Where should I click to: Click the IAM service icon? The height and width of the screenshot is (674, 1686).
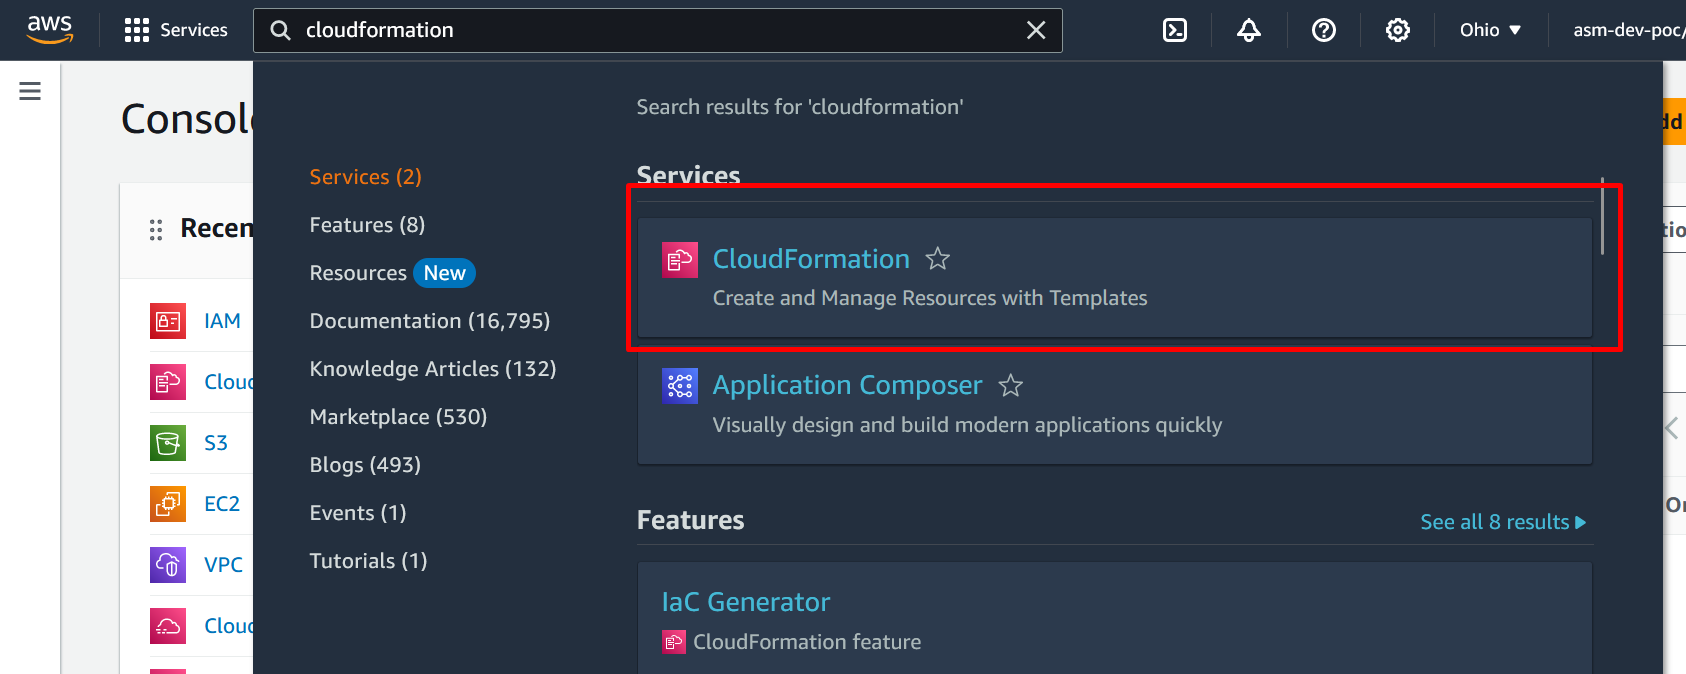coord(168,321)
